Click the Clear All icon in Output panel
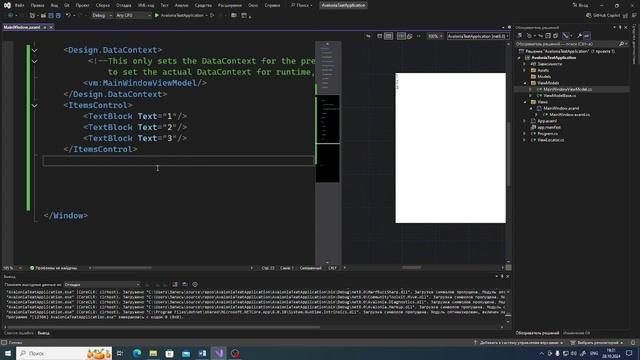The width and height of the screenshot is (640, 360). tap(175, 284)
